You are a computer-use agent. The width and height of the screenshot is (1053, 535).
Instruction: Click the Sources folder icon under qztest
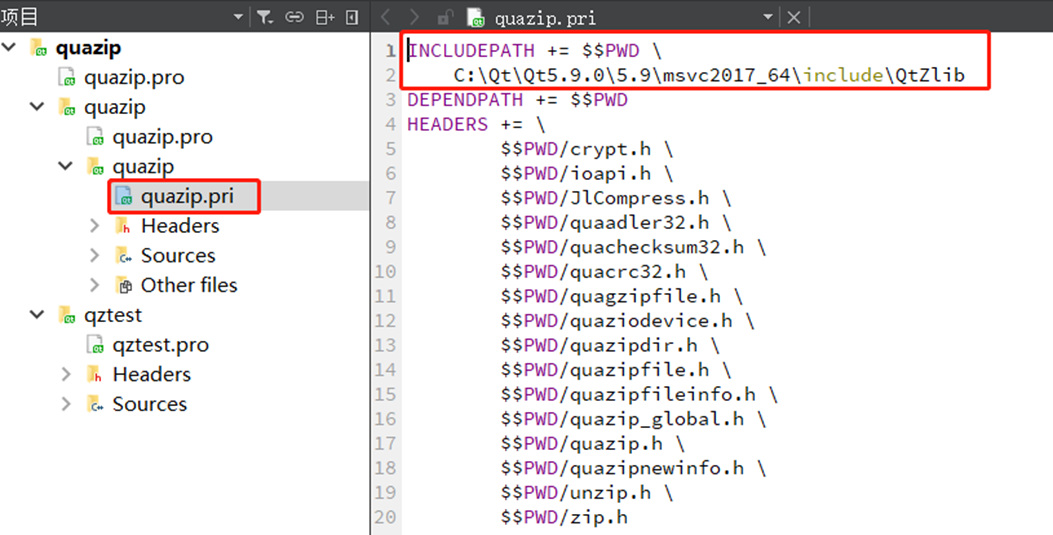click(x=95, y=403)
